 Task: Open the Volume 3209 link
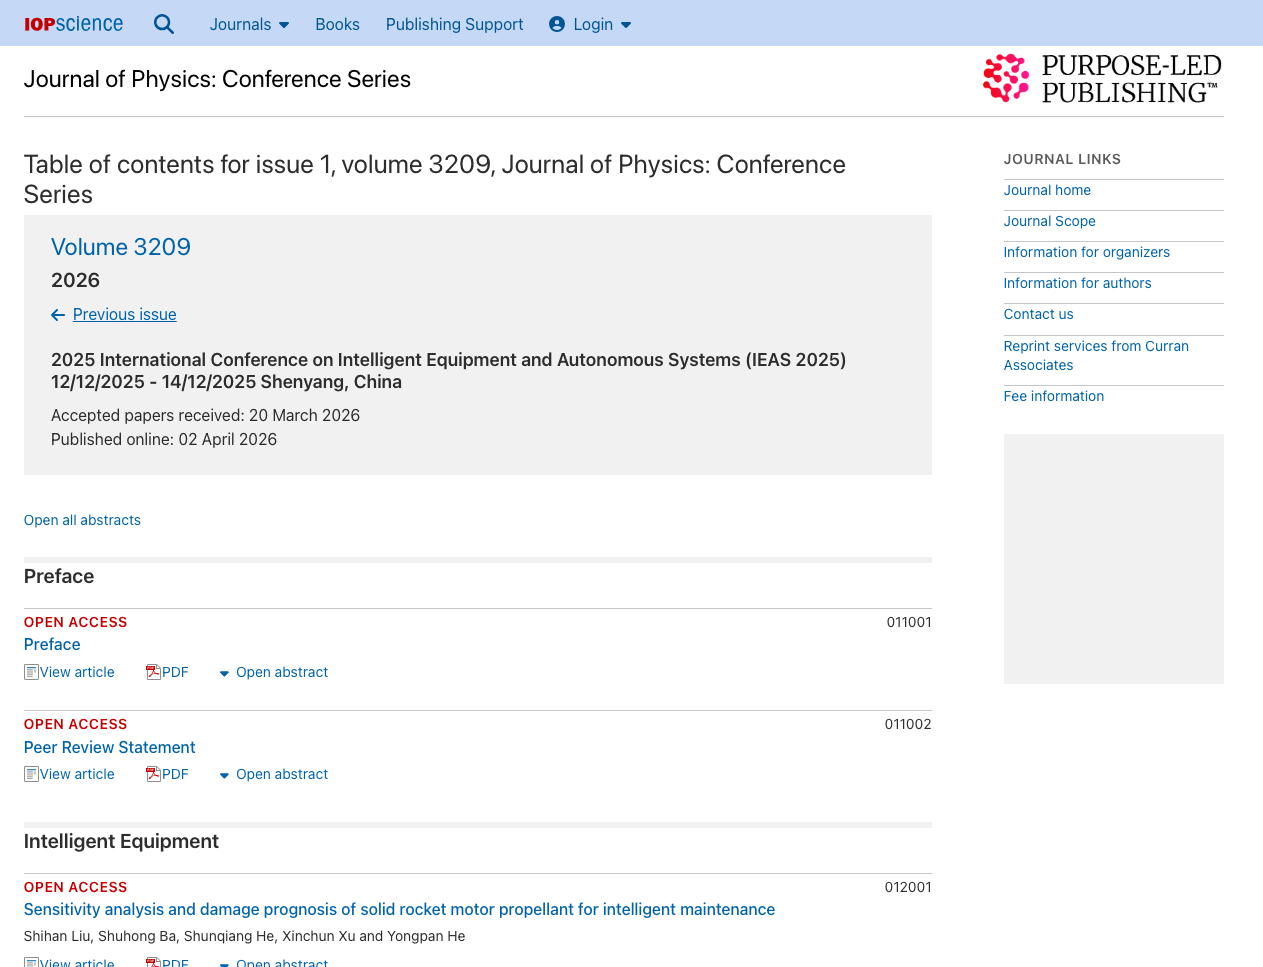[121, 247]
